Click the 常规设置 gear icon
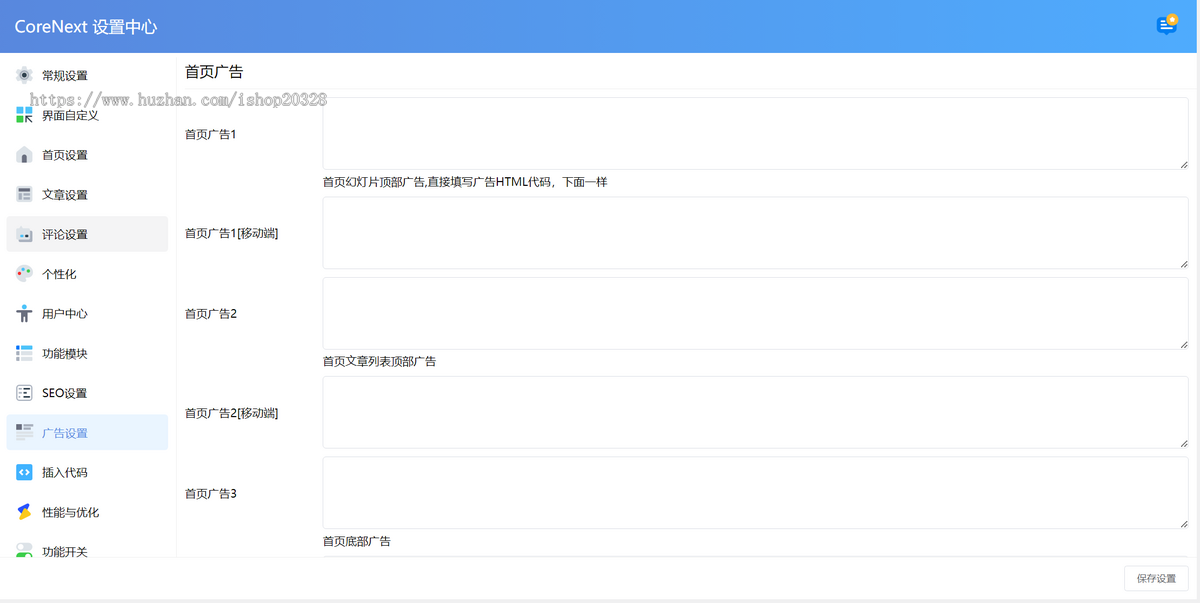 click(x=25, y=75)
